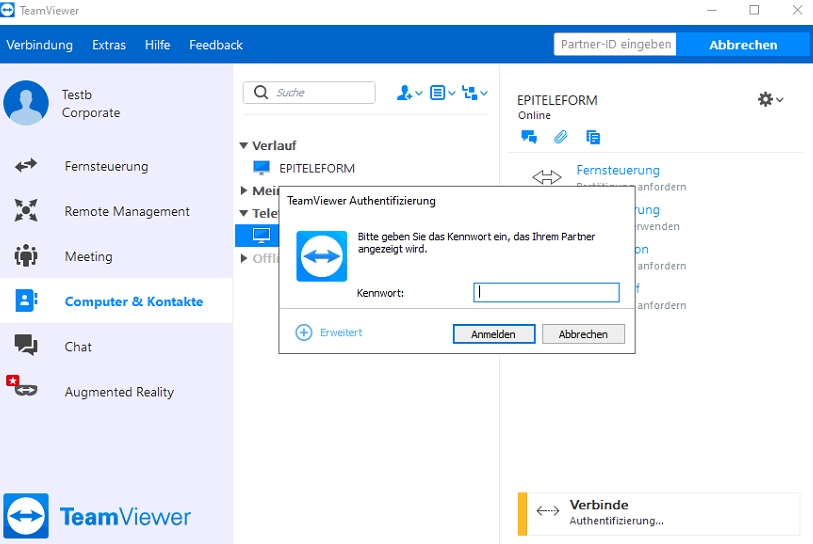Open the Verbindung menu
The width and height of the screenshot is (813, 544).
(x=39, y=45)
